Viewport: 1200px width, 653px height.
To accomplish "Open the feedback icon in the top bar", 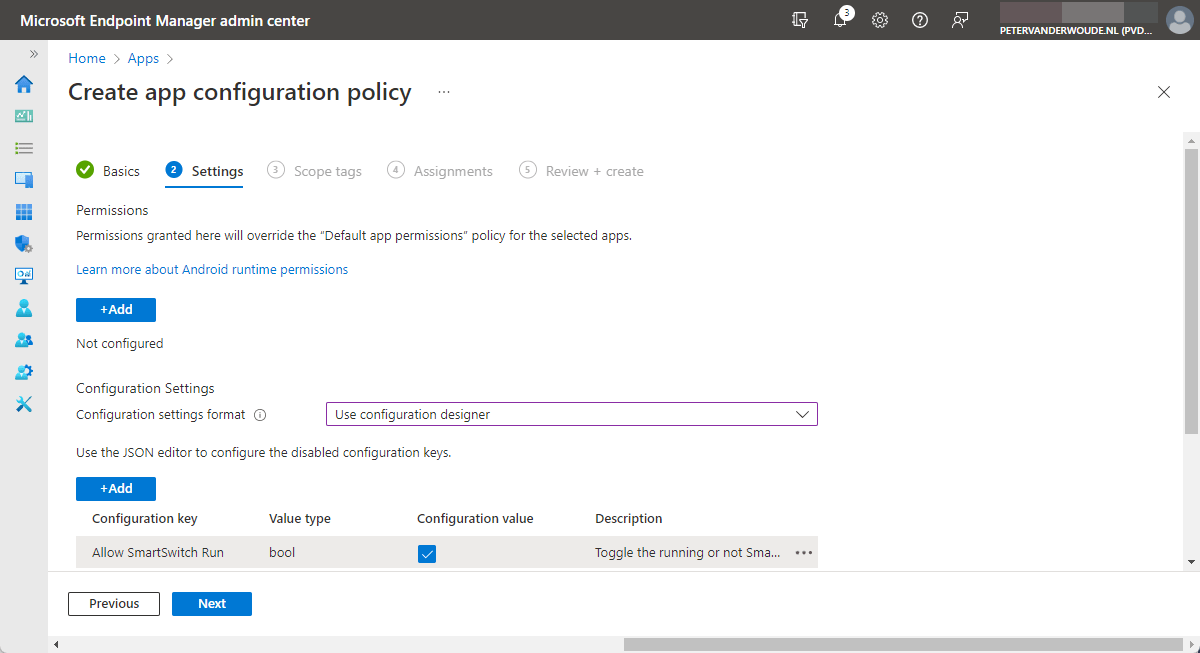I will point(960,20).
